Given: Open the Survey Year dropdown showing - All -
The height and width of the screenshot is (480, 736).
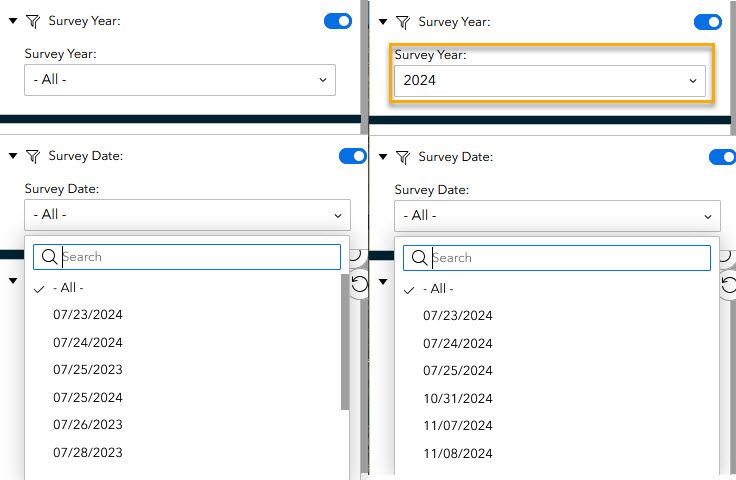Looking at the screenshot, I should (x=180, y=80).
